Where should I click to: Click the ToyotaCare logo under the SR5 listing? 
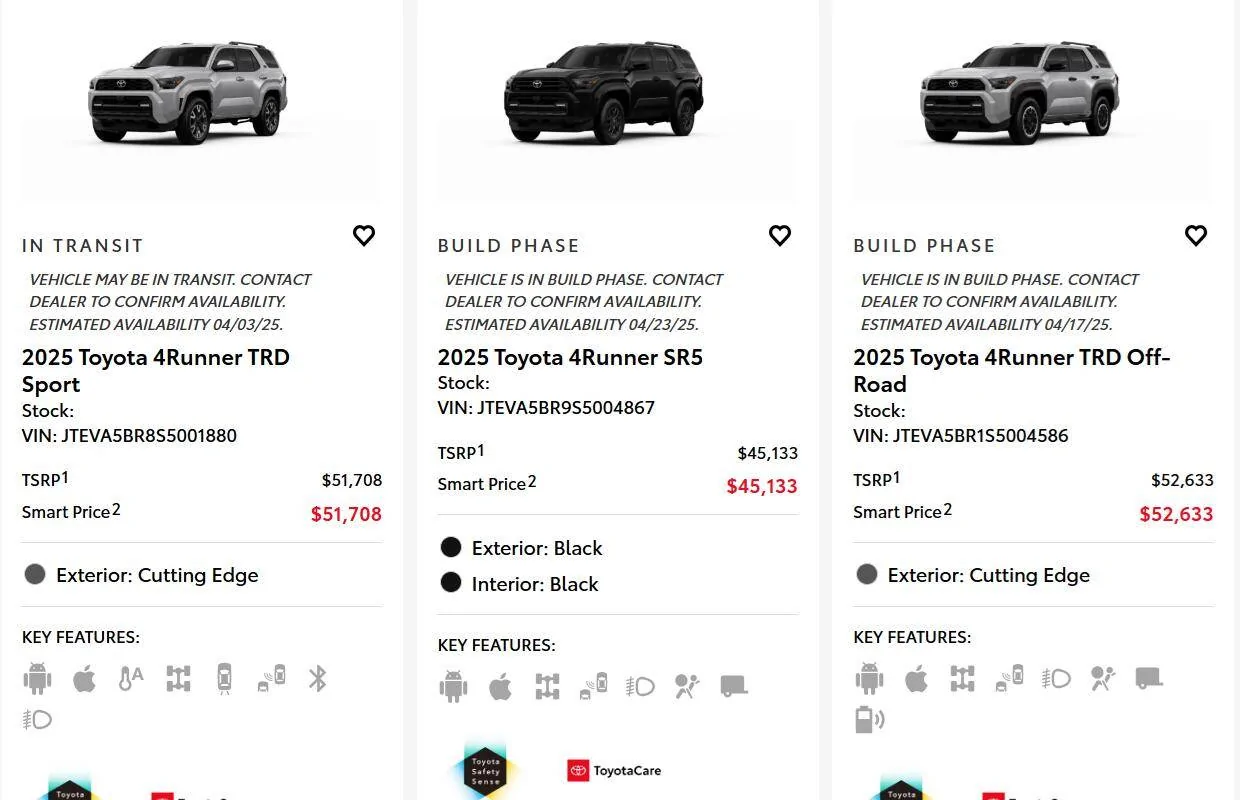tap(613, 770)
